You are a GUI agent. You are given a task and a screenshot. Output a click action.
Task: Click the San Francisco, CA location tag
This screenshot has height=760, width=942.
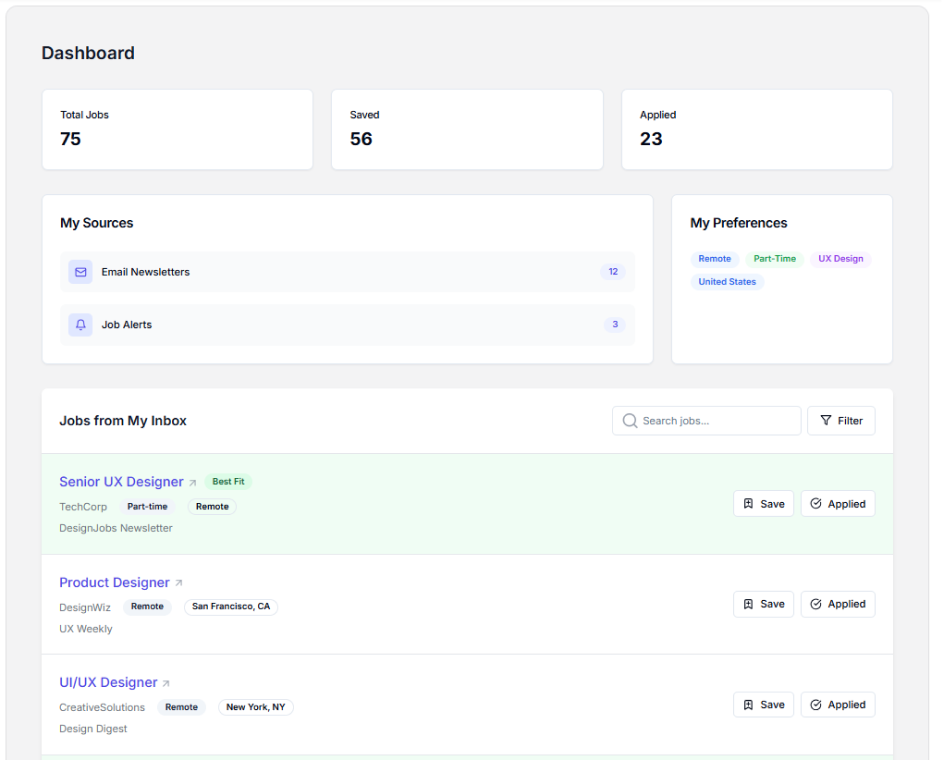point(231,607)
